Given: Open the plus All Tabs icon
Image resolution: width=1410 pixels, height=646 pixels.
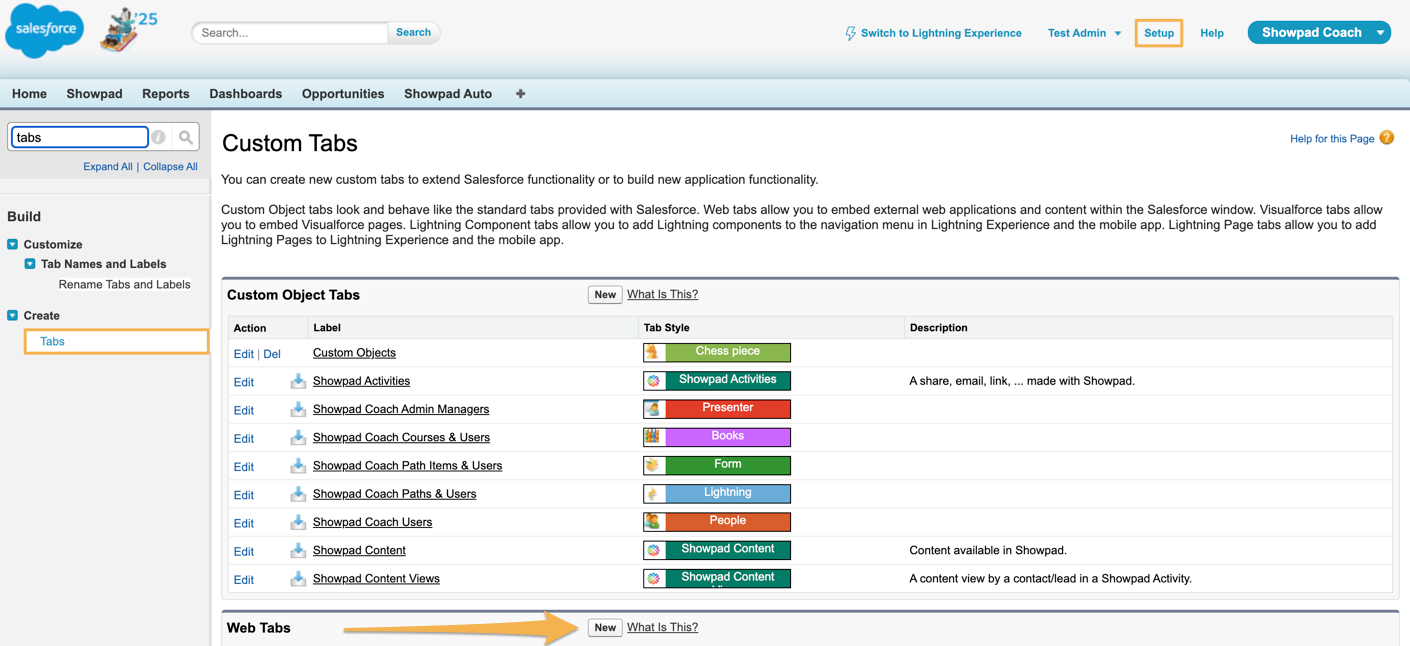Looking at the screenshot, I should [520, 94].
